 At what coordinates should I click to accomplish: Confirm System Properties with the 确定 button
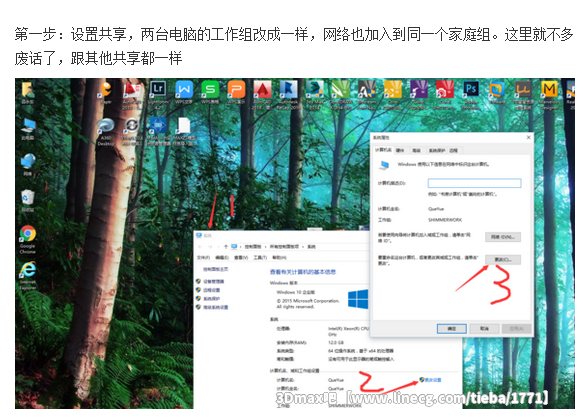(452, 328)
